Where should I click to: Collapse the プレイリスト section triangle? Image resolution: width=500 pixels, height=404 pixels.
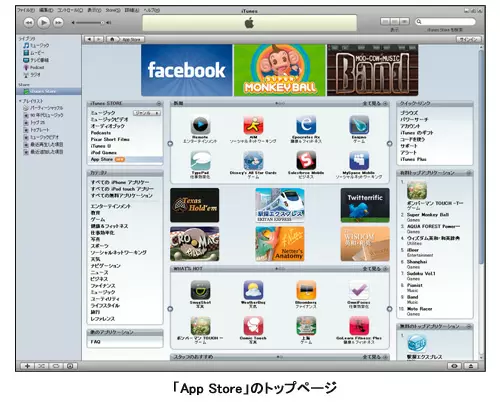coord(20,101)
